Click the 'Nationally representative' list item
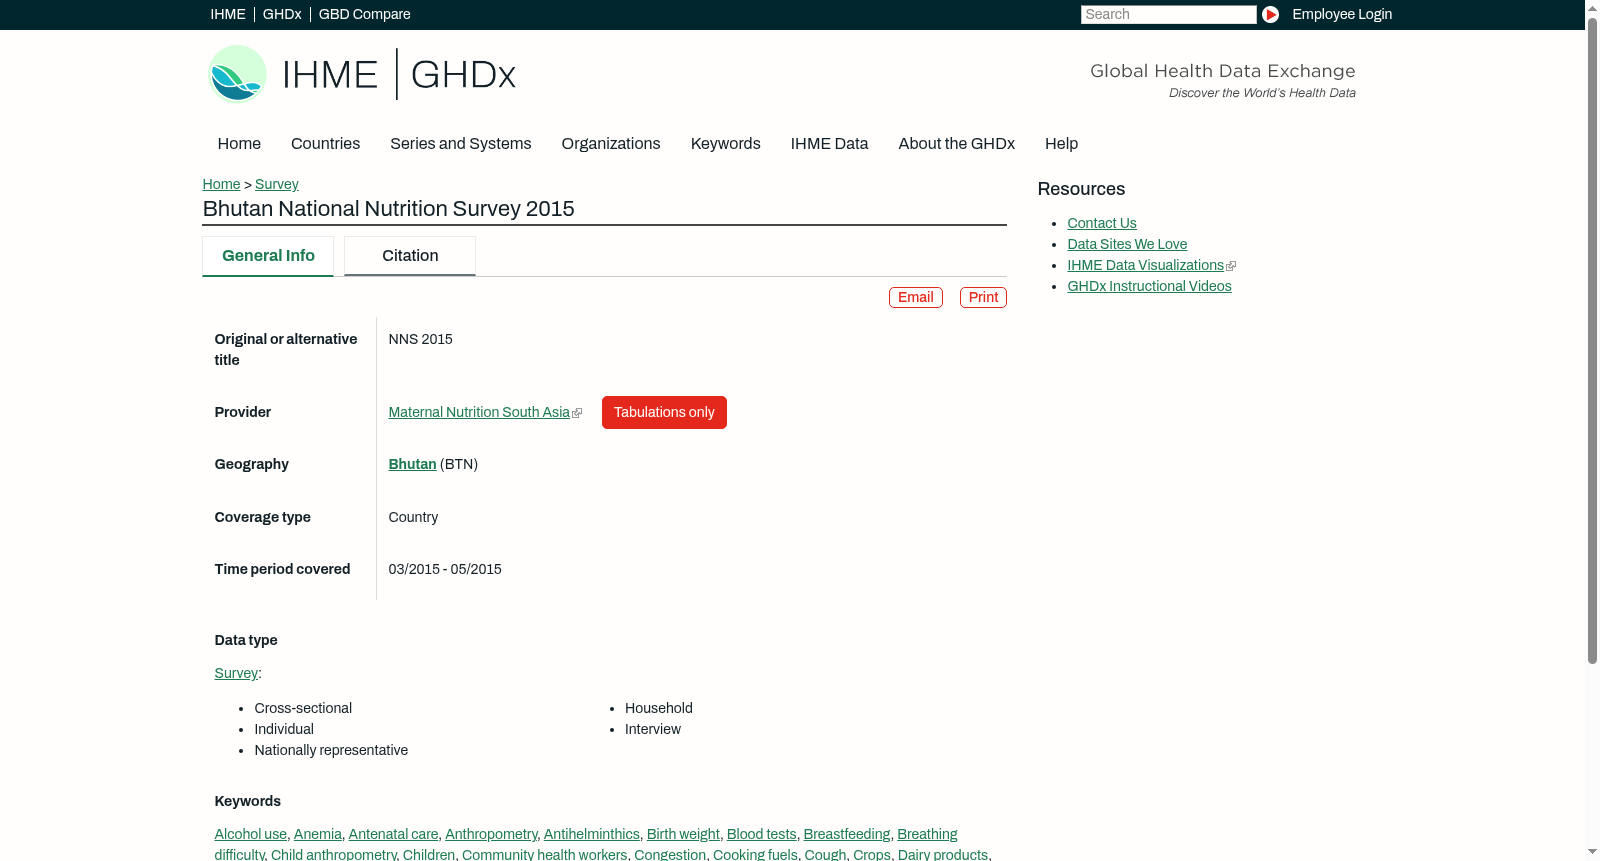This screenshot has height=861, width=1600. coord(331,750)
